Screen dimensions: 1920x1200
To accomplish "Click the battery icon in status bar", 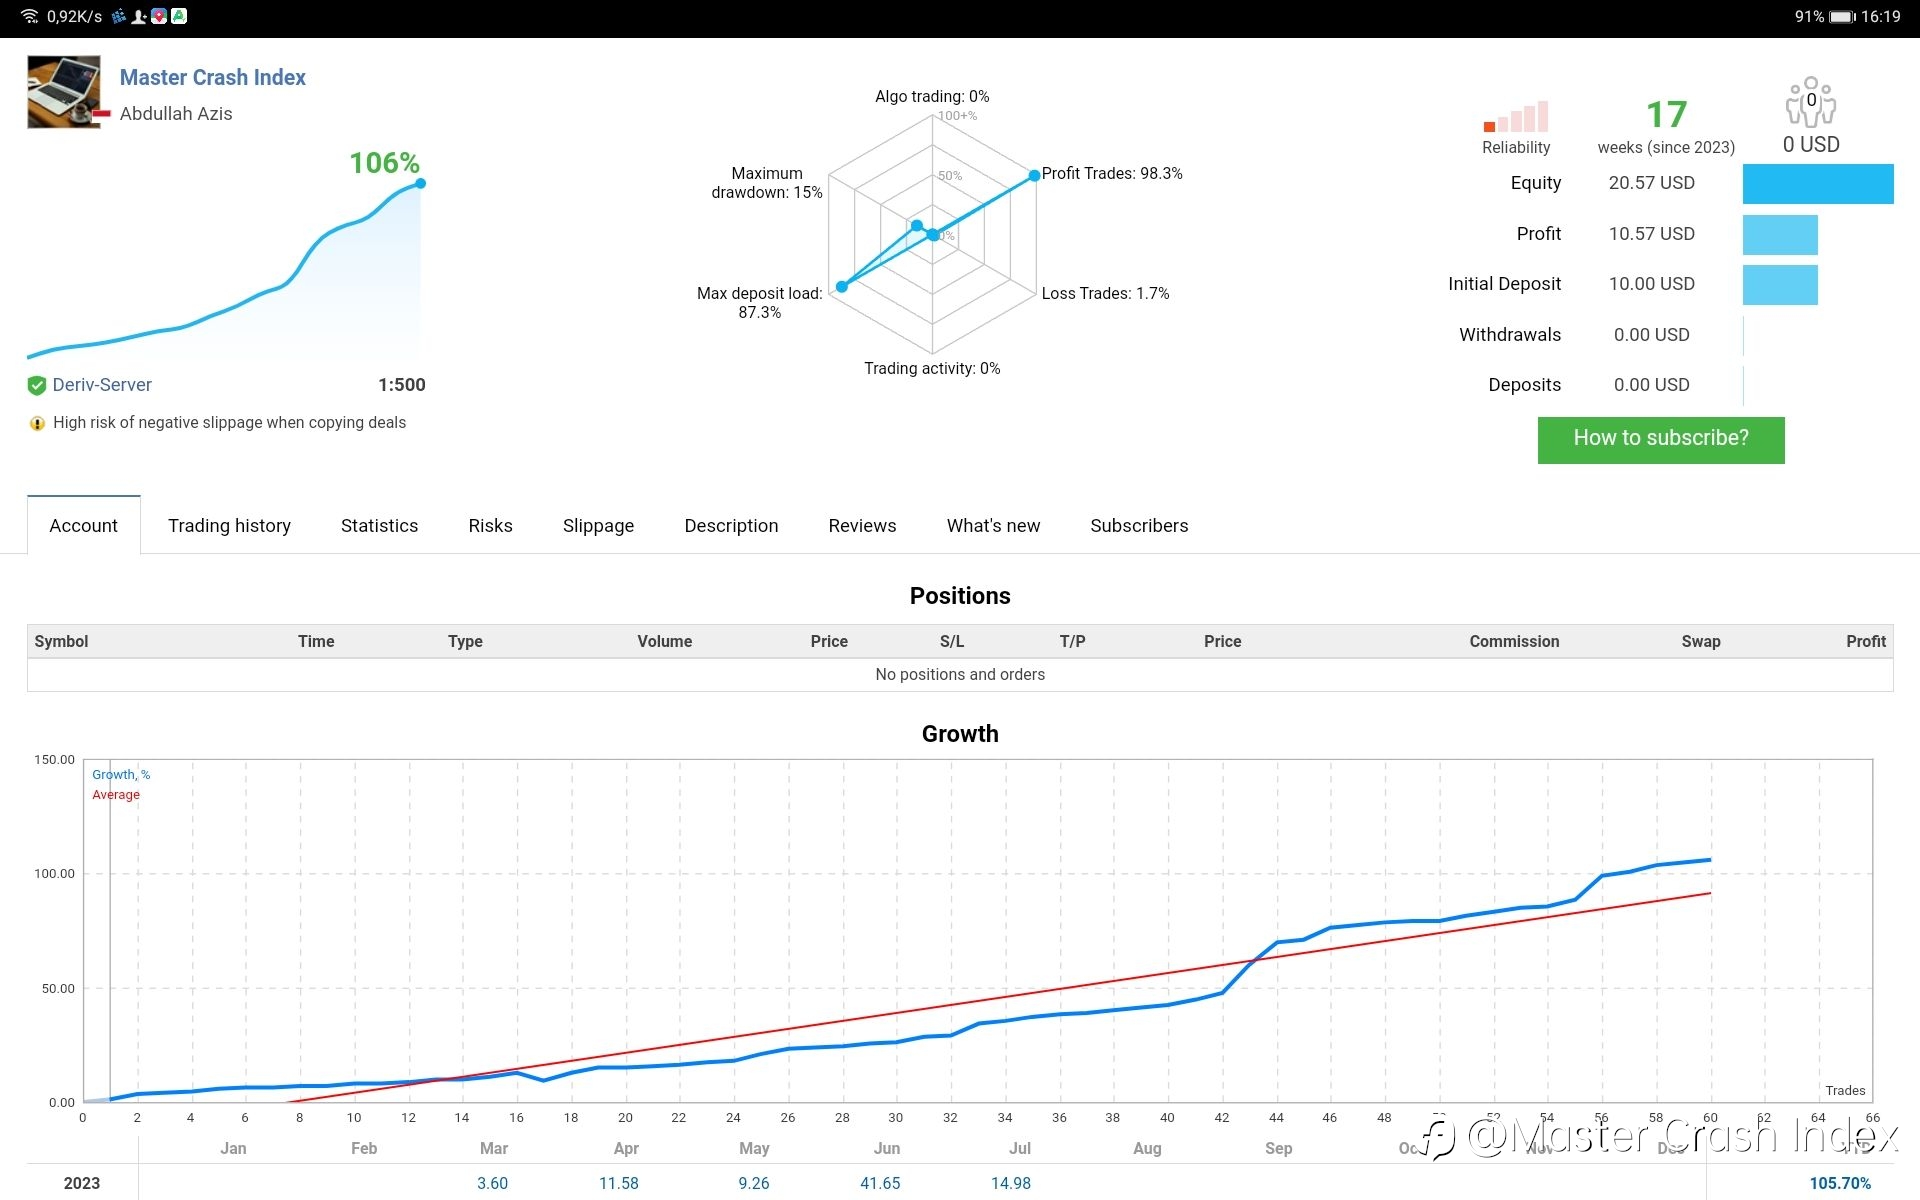I will click(1842, 17).
